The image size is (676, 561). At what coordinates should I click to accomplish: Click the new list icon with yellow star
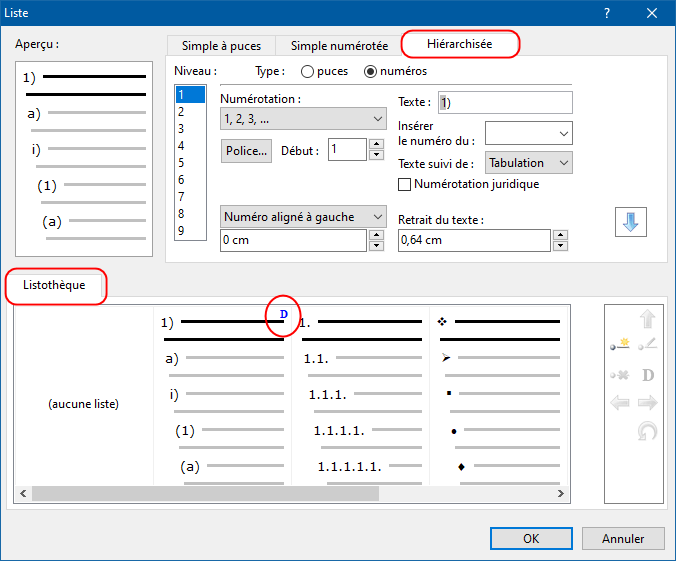[x=620, y=346]
